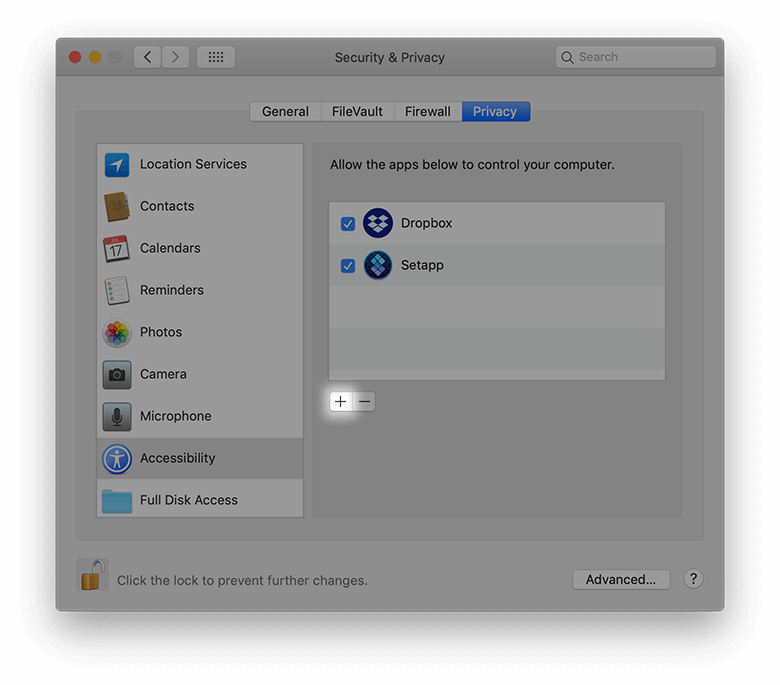Image resolution: width=780 pixels, height=685 pixels.
Task: Open the Advanced… settings button
Action: tap(621, 580)
